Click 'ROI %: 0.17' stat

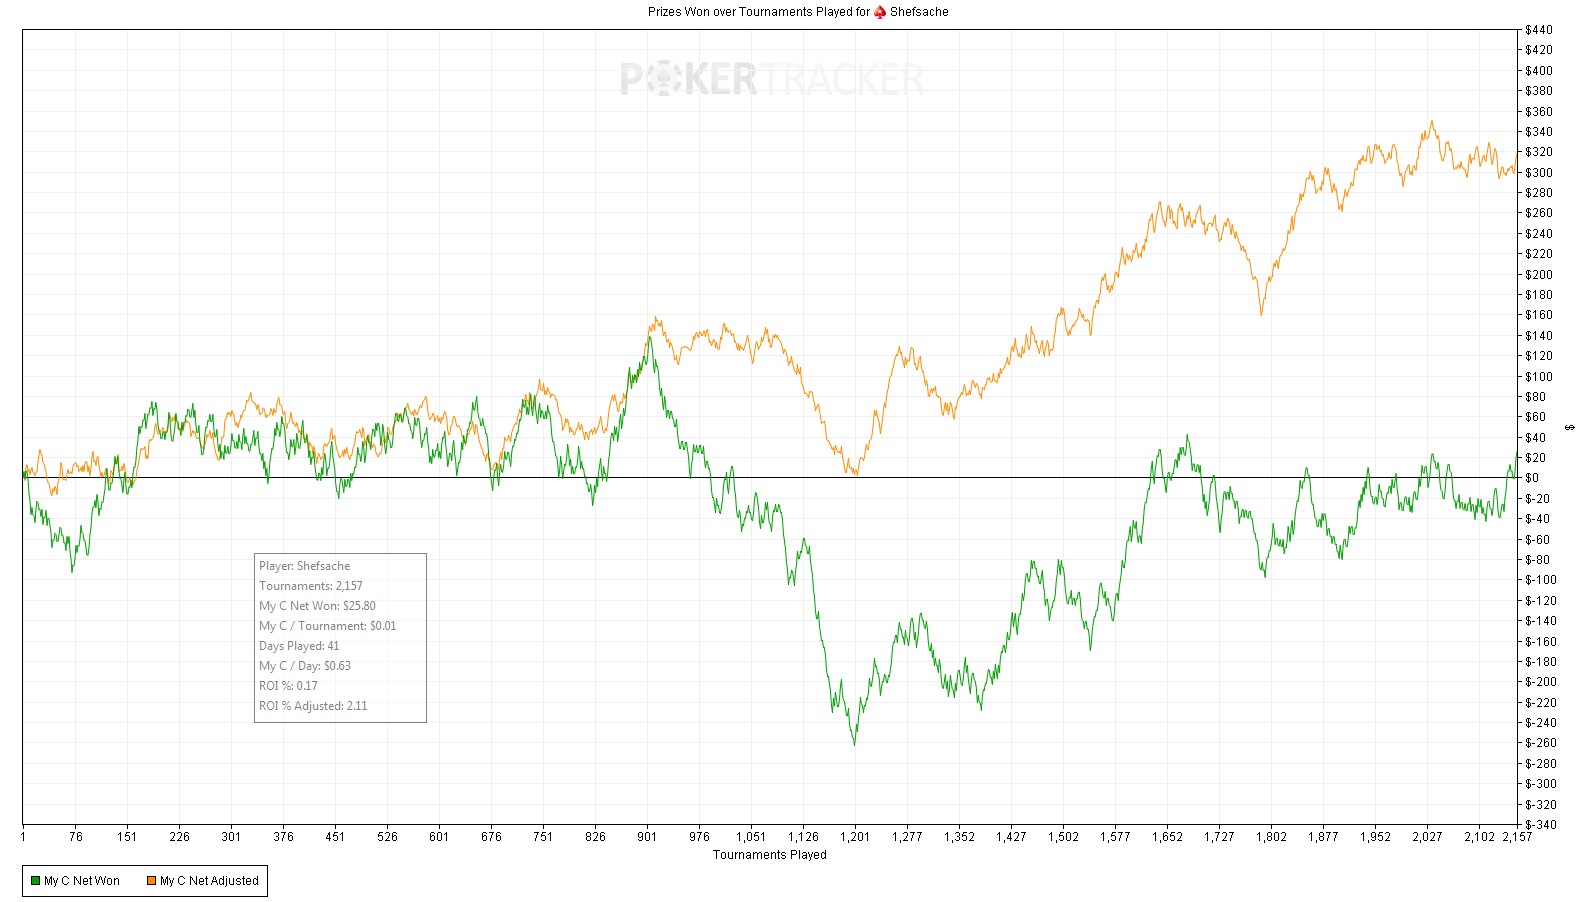point(288,686)
